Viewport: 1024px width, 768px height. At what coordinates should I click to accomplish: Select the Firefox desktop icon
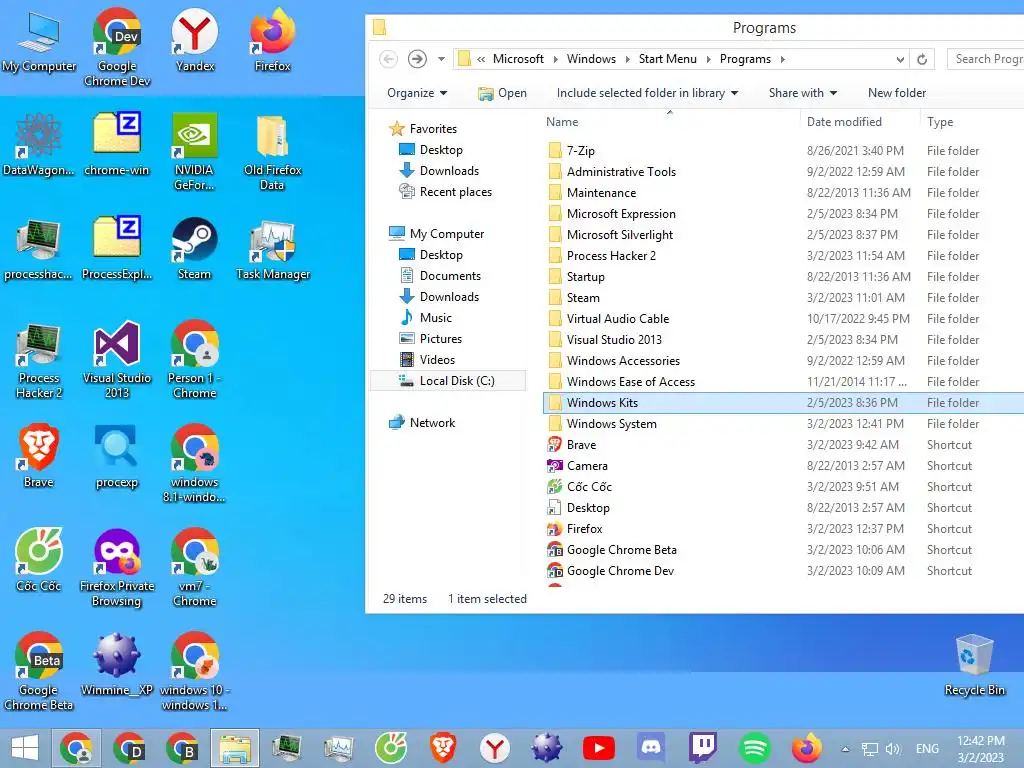click(272, 40)
